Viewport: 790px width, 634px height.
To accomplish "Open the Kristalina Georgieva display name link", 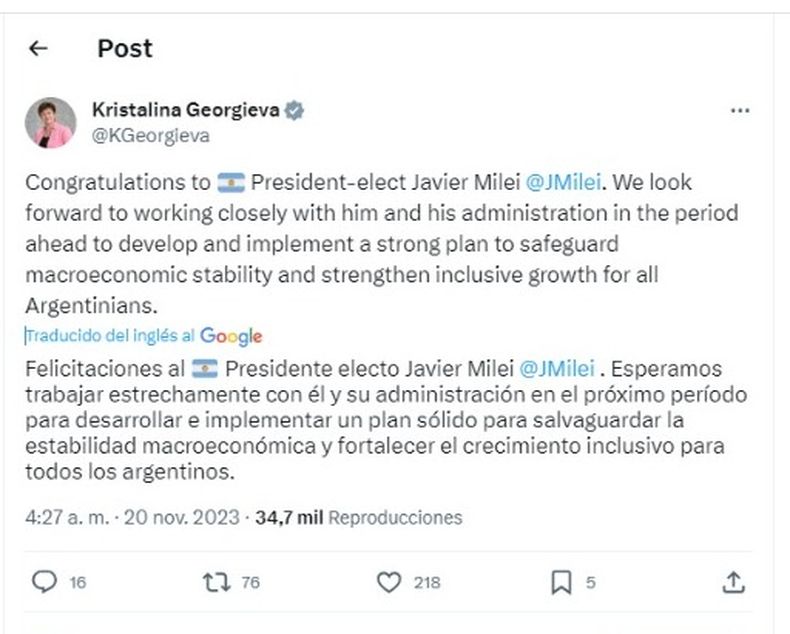I will tap(186, 111).
